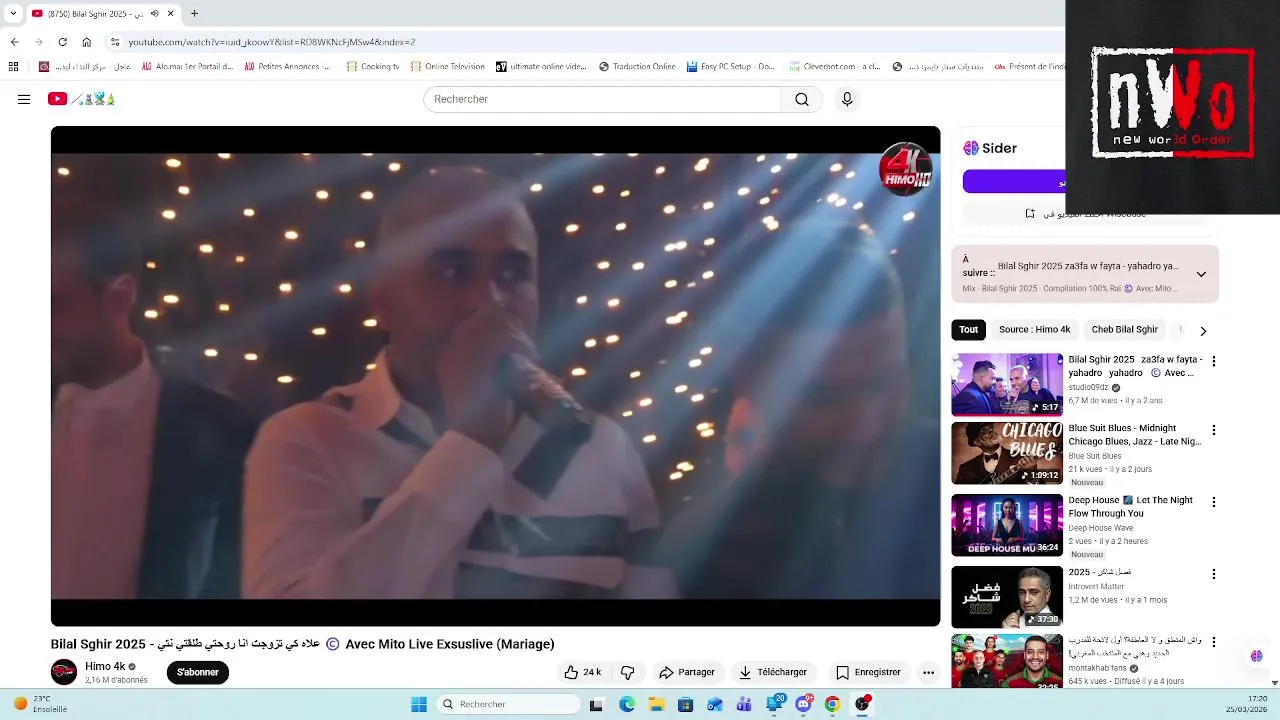
Task: Select the YouTube URL in the address bar
Action: tap(271, 42)
